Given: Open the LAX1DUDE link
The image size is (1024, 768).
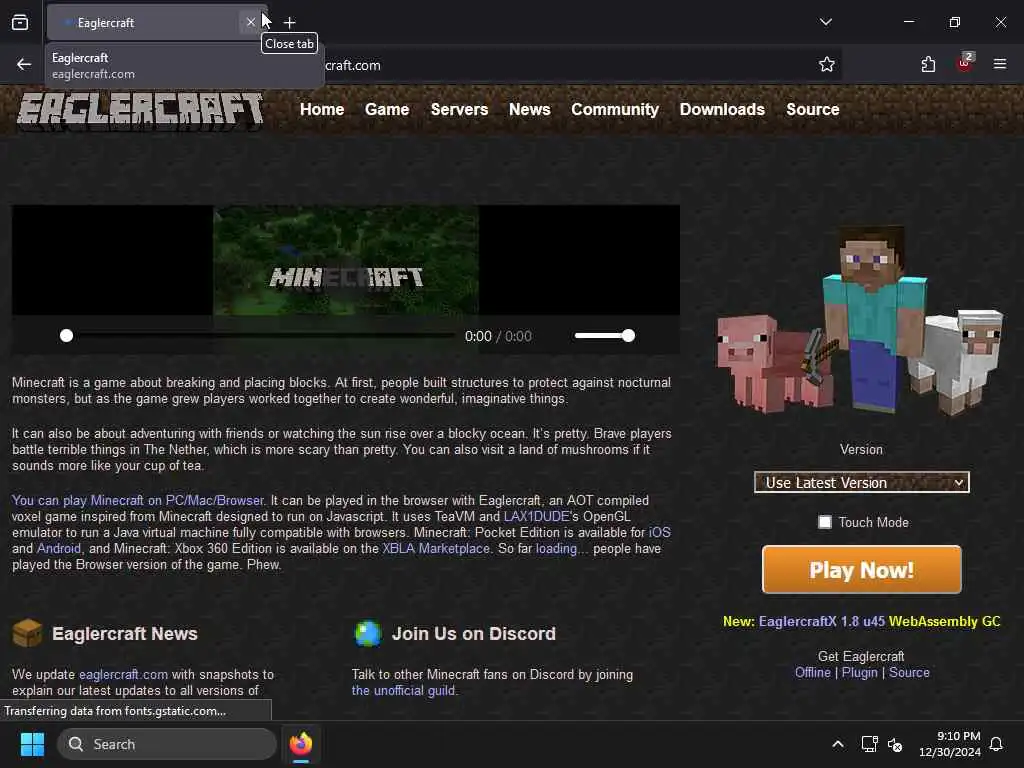Looking at the screenshot, I should (x=537, y=516).
